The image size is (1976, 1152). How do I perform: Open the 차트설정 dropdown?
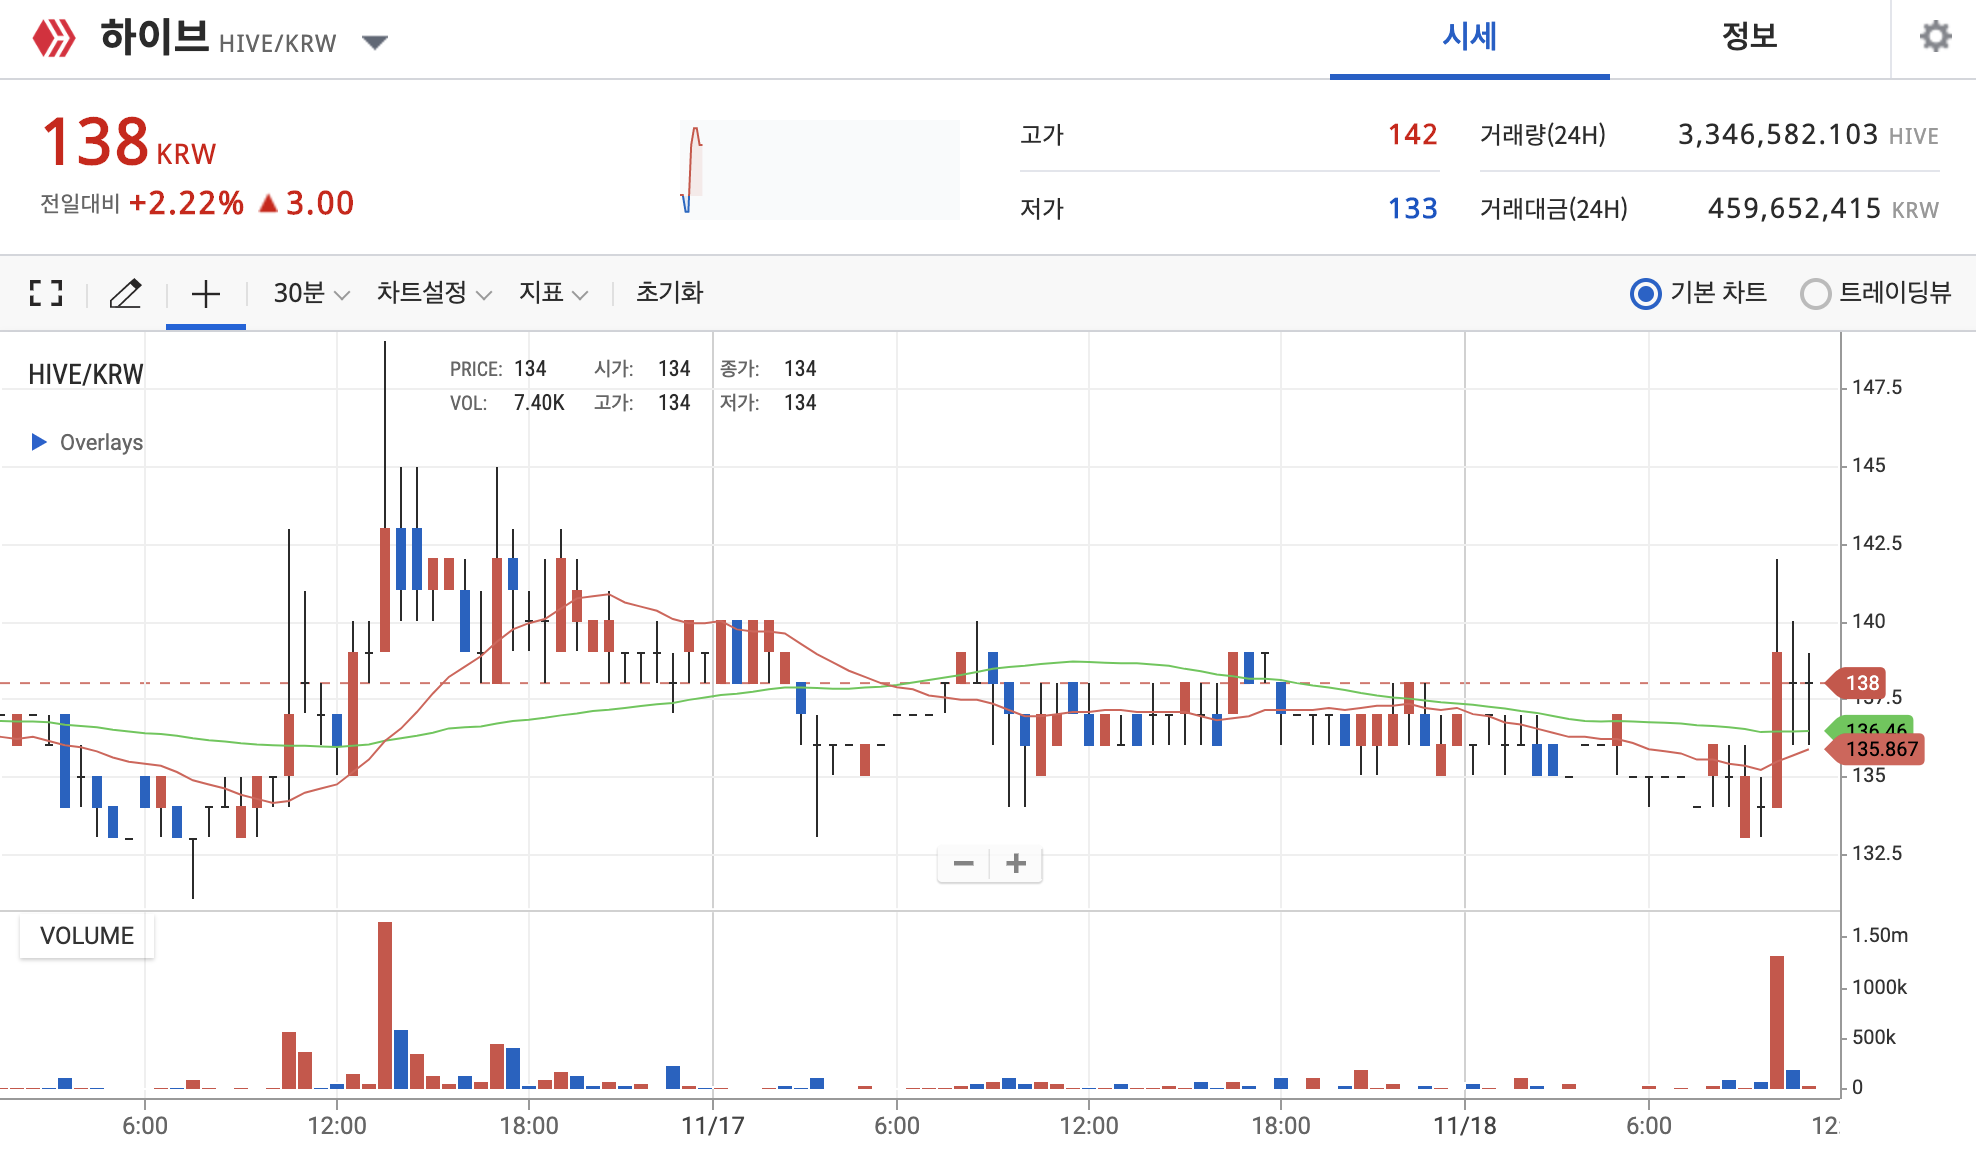click(433, 293)
